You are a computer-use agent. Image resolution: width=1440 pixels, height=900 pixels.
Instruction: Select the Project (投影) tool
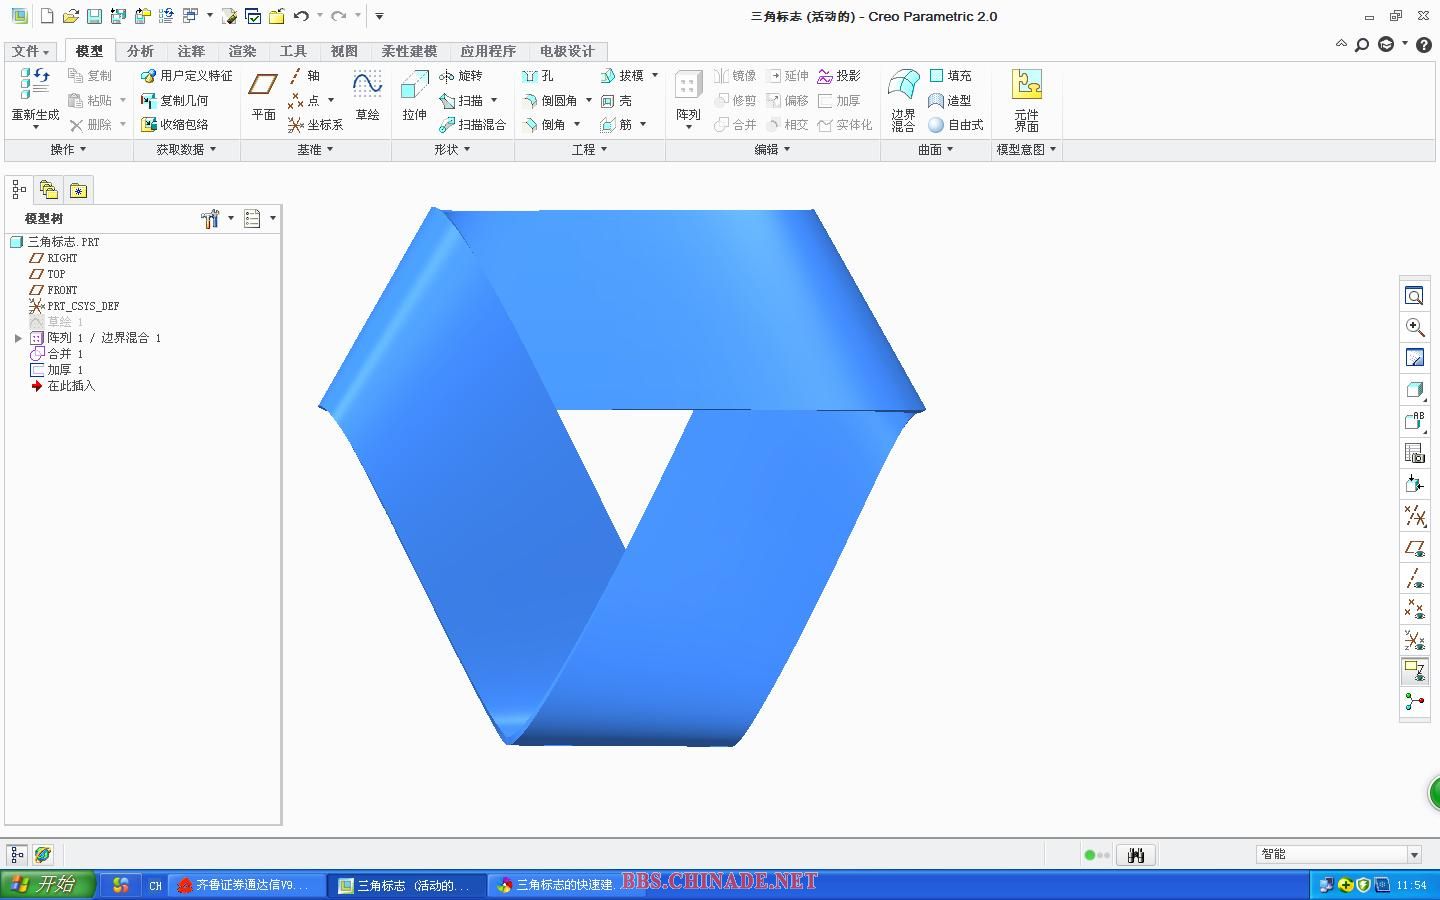pyautogui.click(x=839, y=76)
